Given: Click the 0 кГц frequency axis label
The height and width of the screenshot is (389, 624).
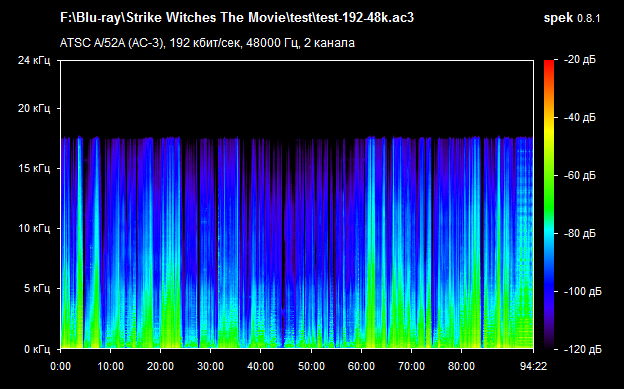Looking at the screenshot, I should click(x=37, y=349).
